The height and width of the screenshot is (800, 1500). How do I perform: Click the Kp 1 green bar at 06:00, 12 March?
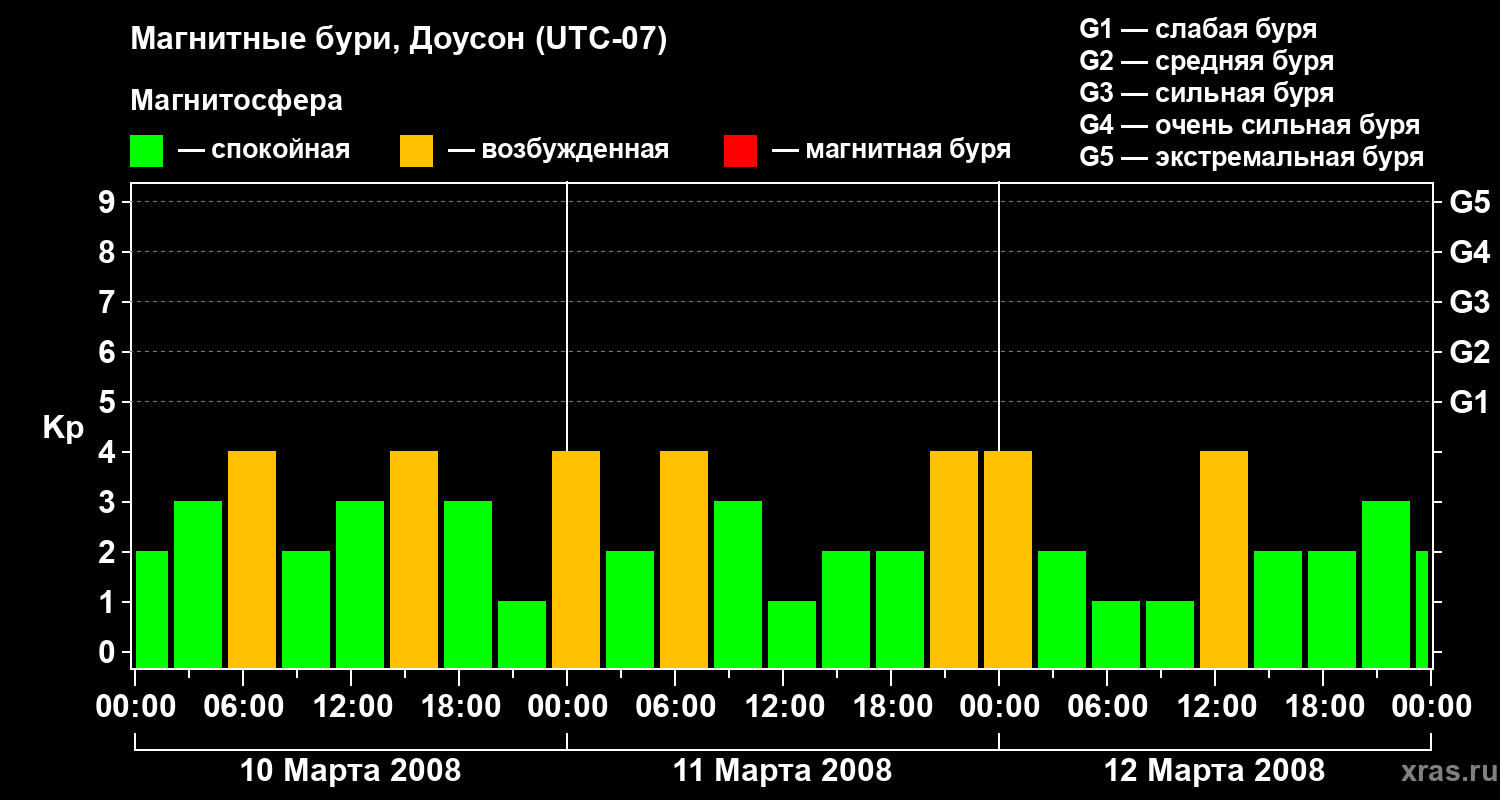1116,635
